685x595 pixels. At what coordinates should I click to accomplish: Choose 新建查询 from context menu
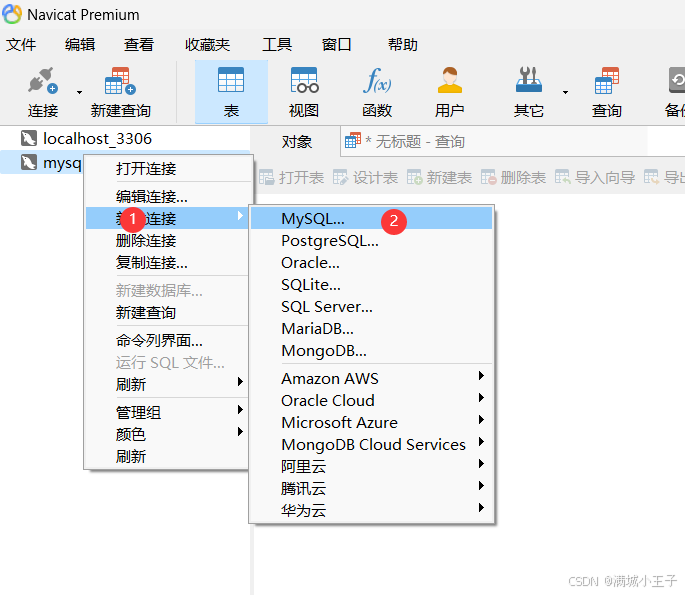(x=168, y=313)
